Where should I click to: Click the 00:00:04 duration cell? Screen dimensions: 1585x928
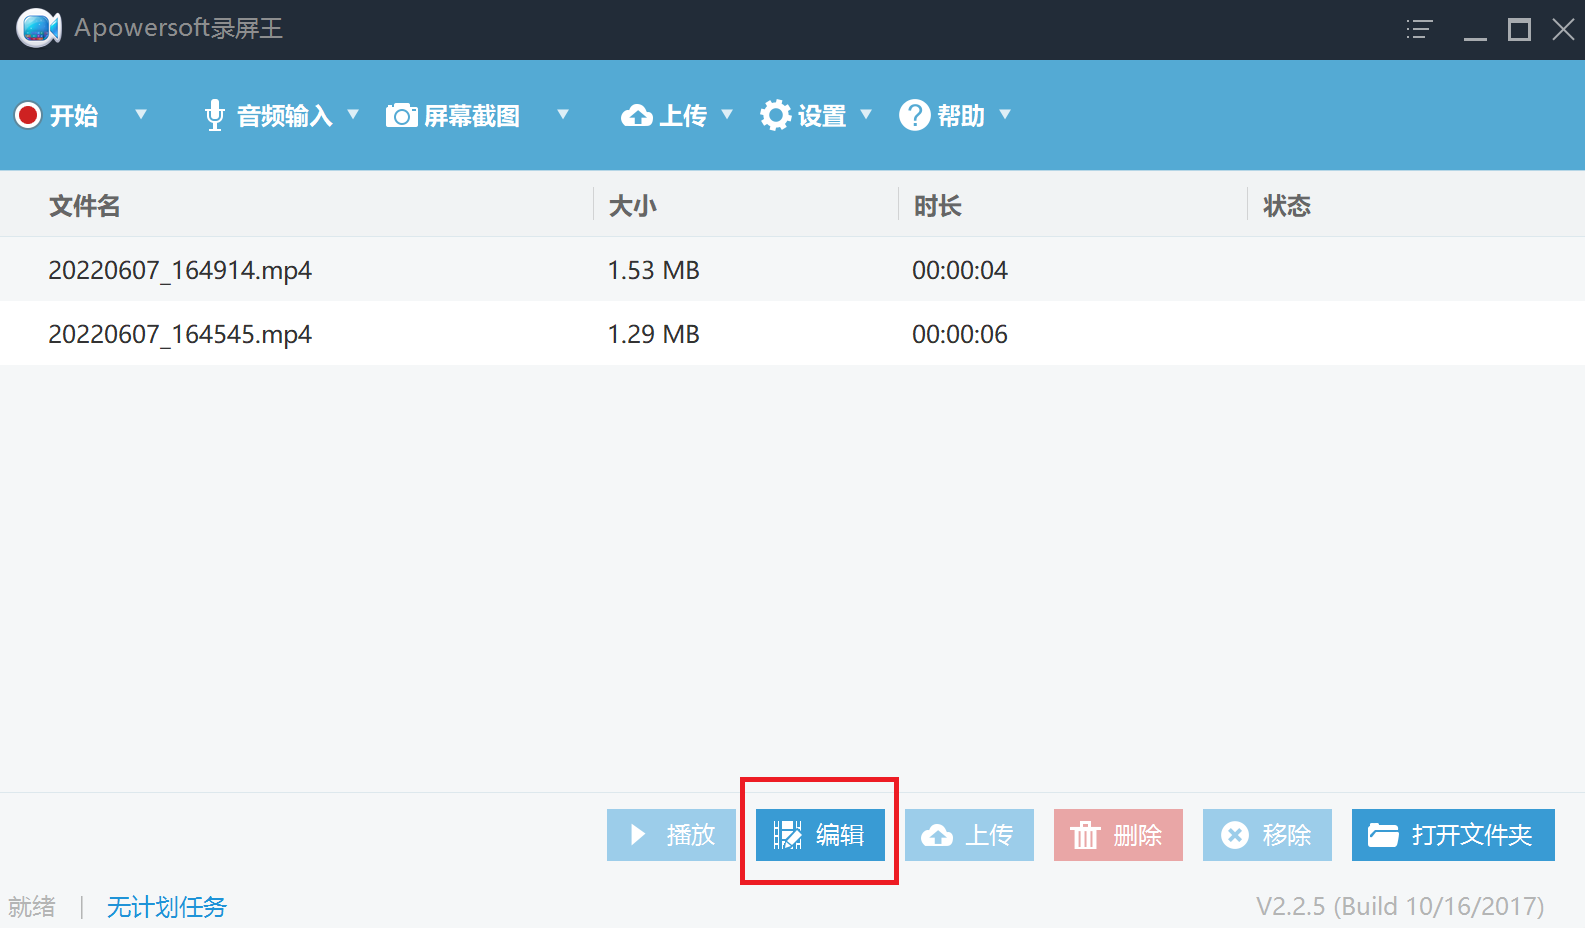coord(960,270)
